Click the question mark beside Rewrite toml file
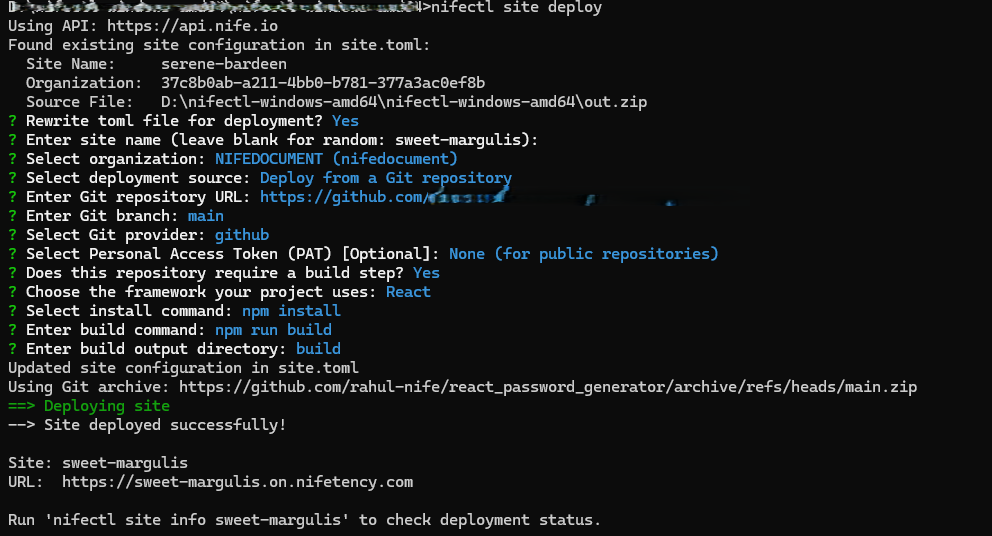 coord(12,121)
